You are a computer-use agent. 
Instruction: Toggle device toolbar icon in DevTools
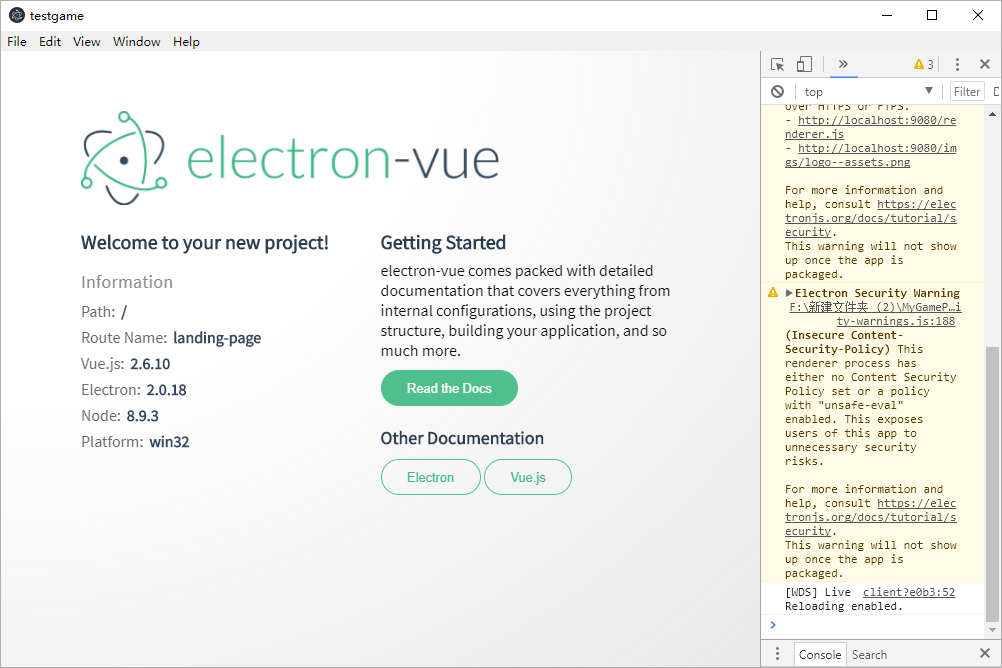pos(804,64)
